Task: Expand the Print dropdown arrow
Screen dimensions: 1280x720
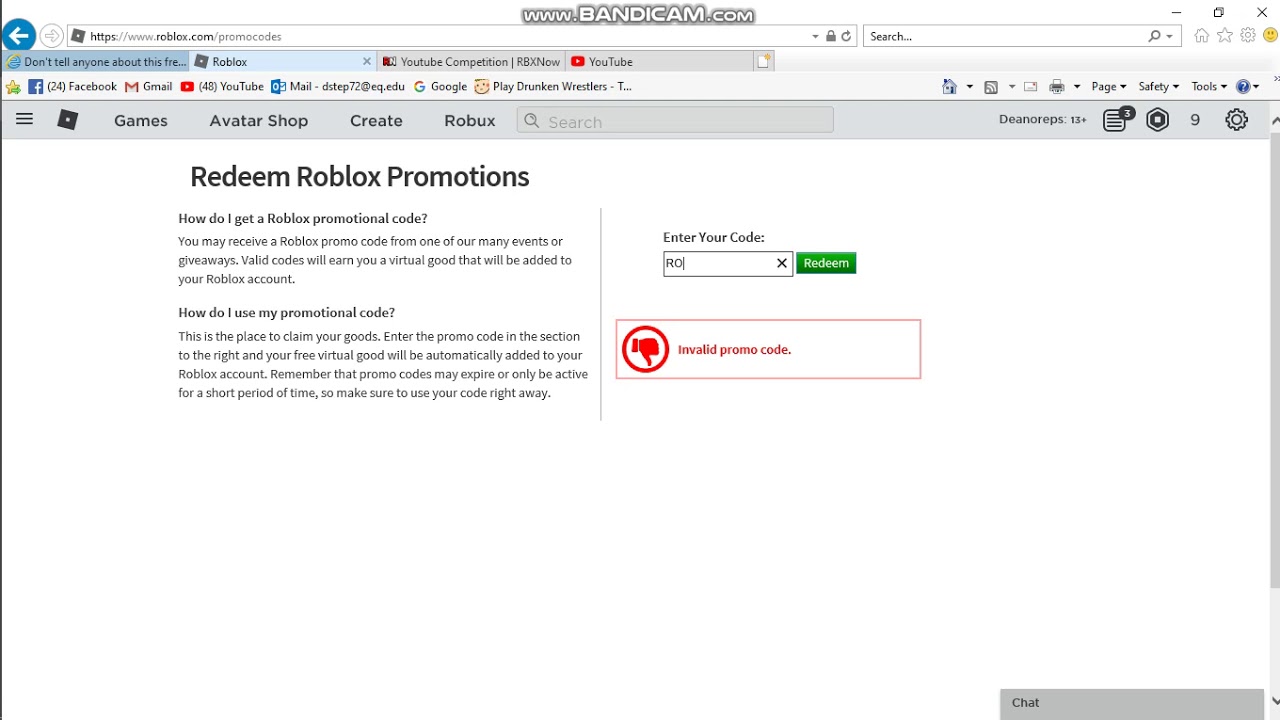Action: click(x=1076, y=87)
